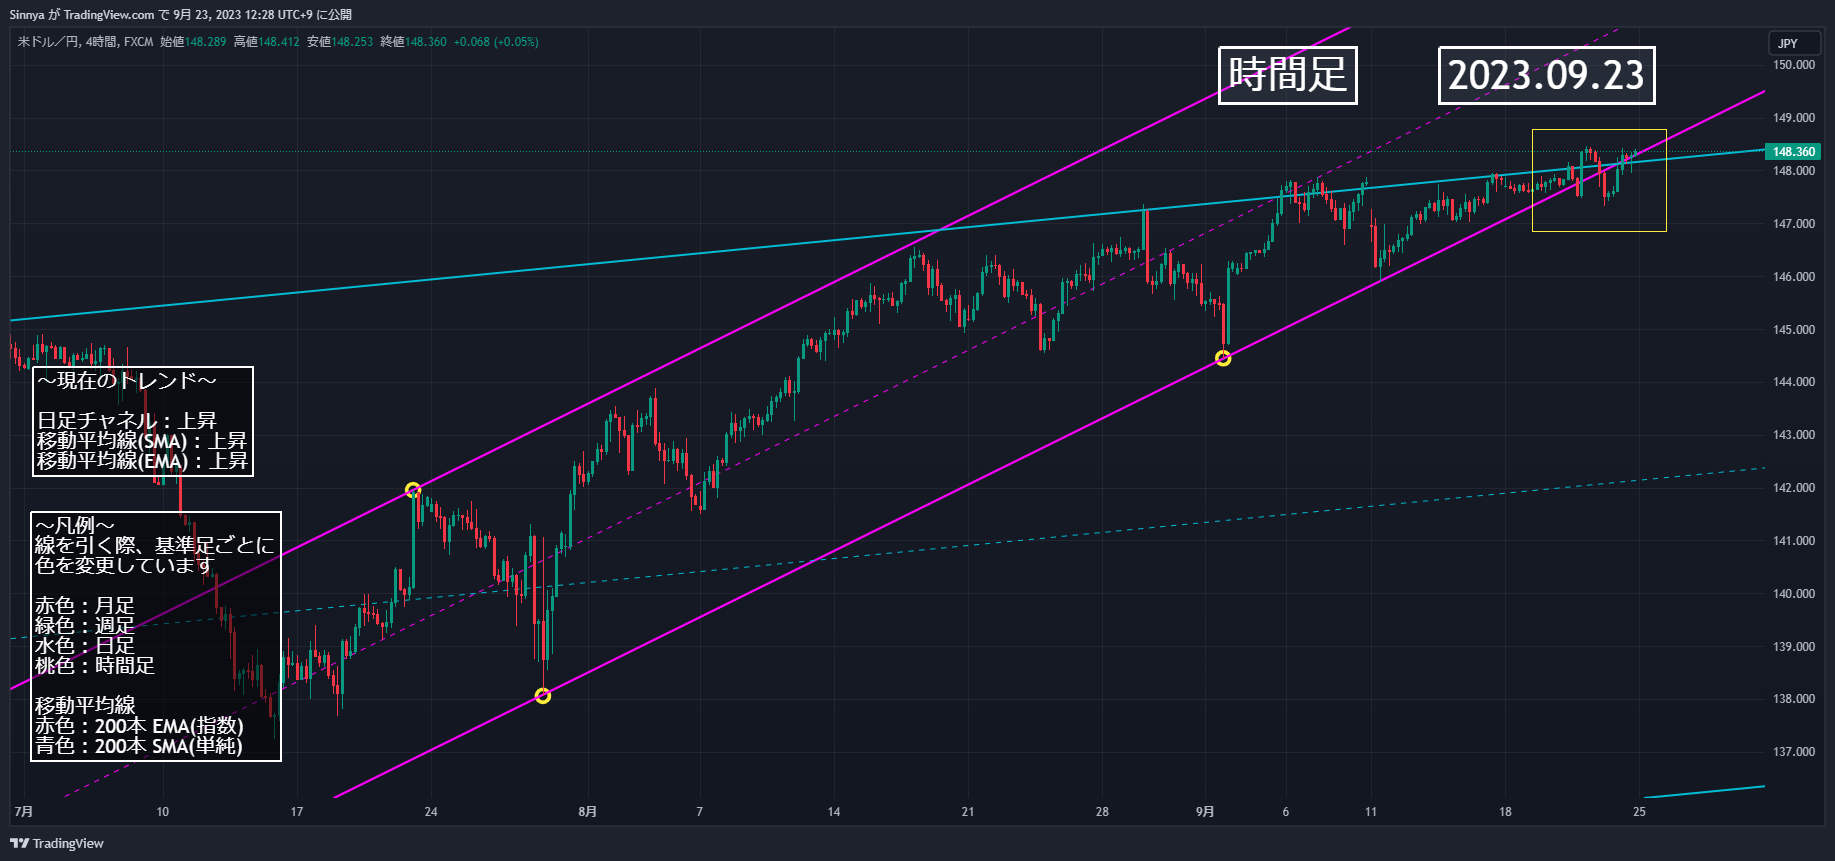Viewport: 1835px width, 861px height.
Task: Click the 145.000 price axis label
Action: coord(1794,330)
